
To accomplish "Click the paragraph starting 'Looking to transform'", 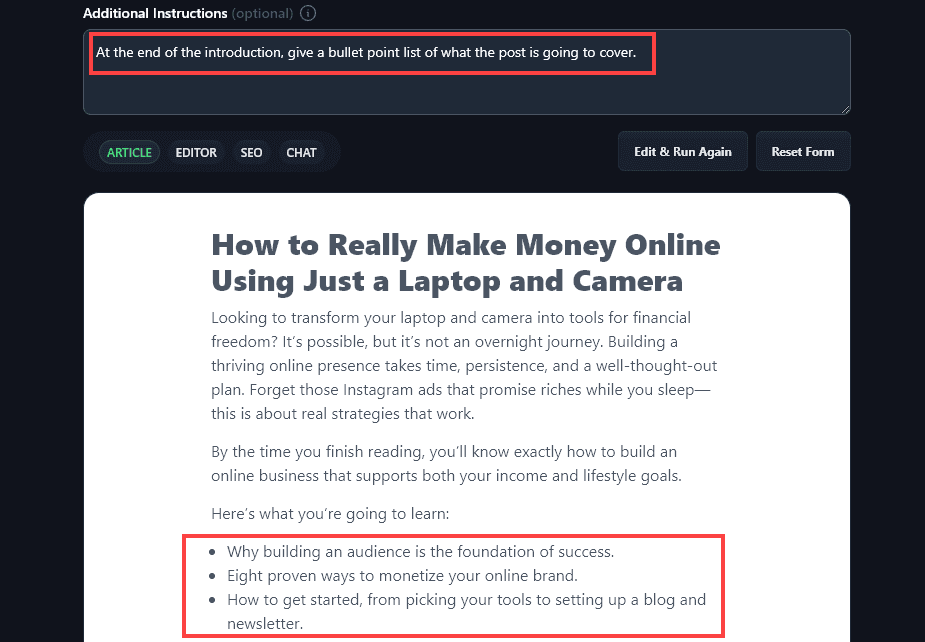I will 464,365.
